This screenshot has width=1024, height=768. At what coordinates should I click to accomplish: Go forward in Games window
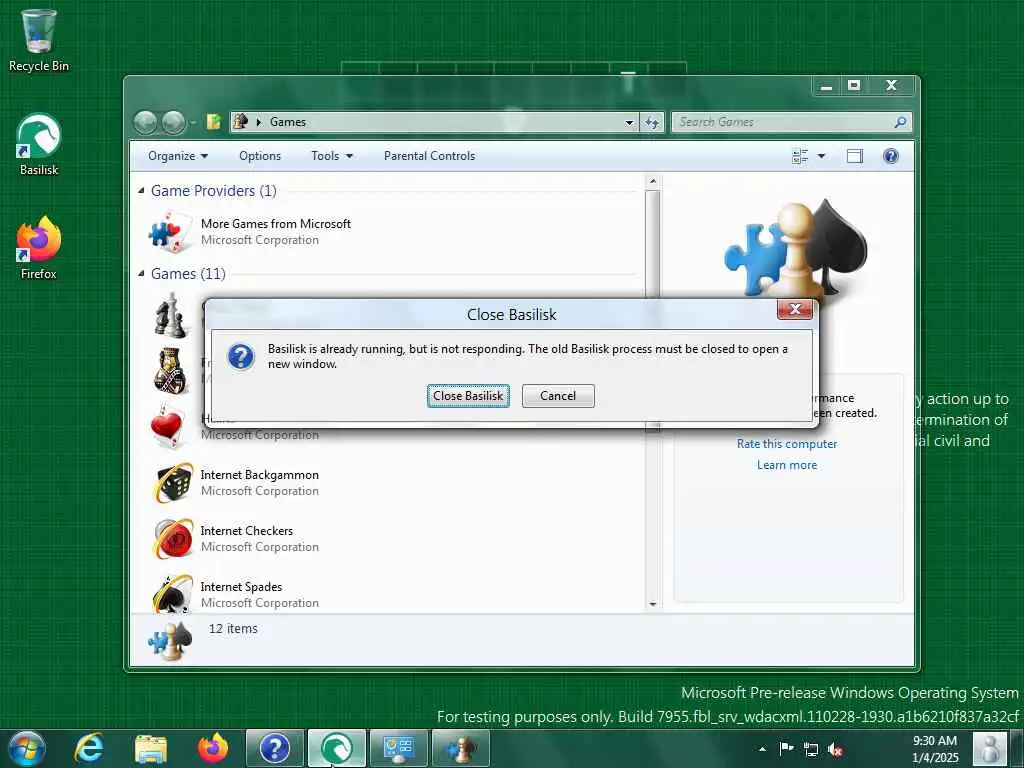(x=173, y=121)
